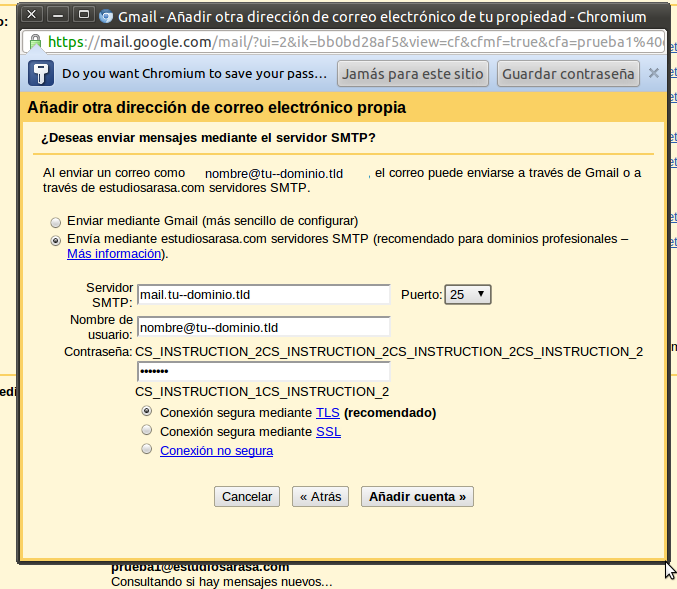Close the Gmail popup window

pos(32,15)
